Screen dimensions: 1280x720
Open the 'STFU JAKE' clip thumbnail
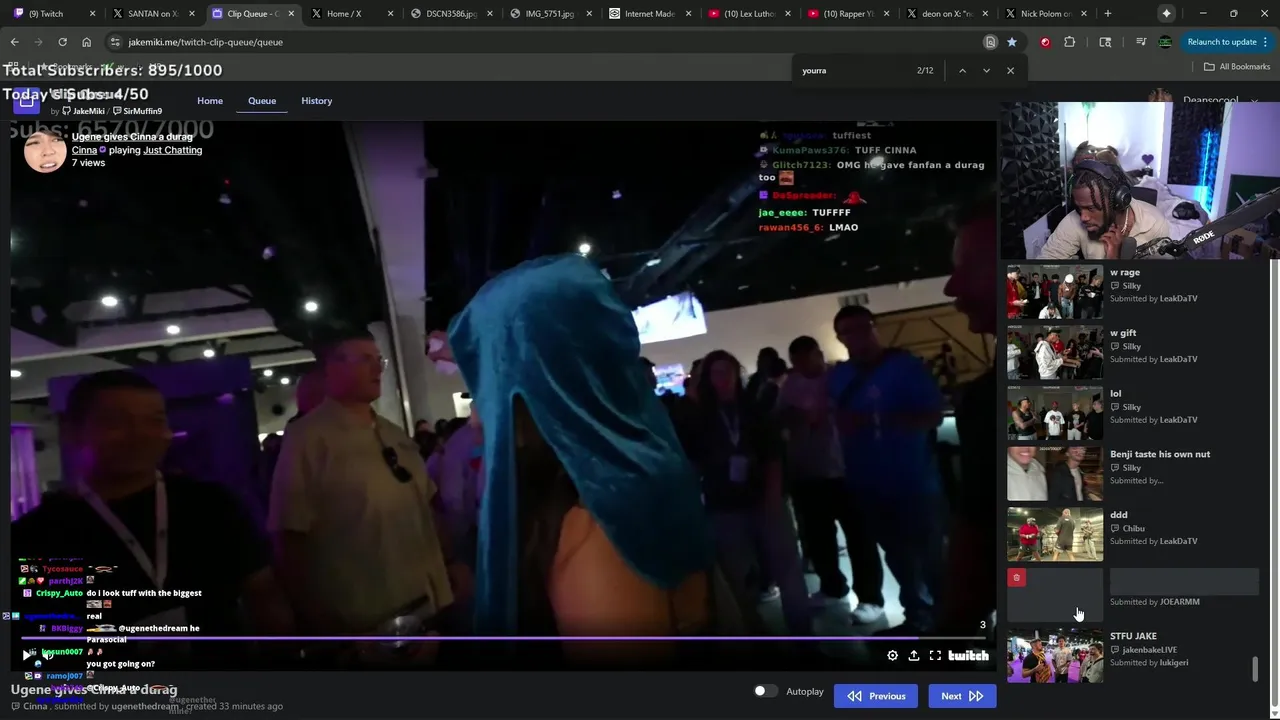[x=1055, y=655]
